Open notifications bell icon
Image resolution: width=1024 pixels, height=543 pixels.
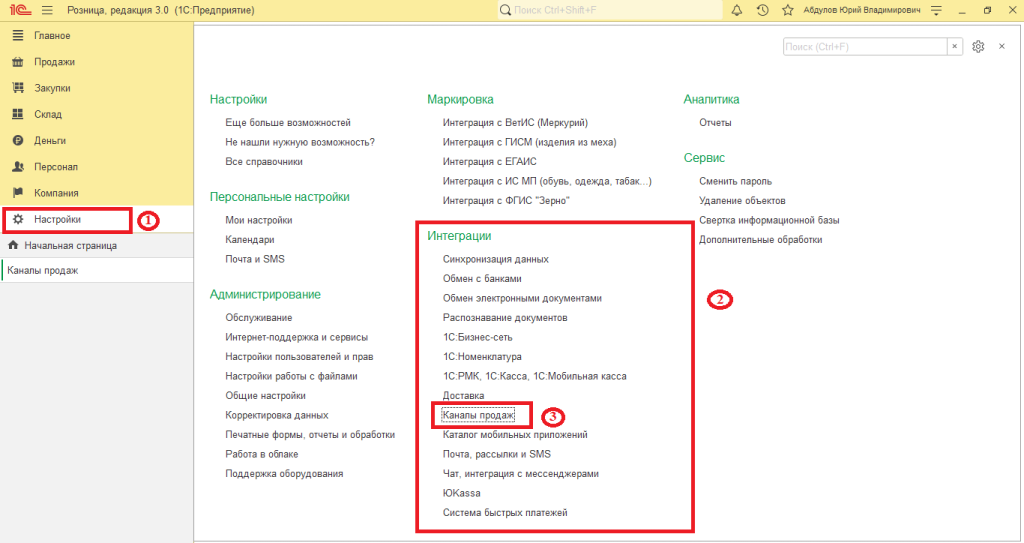pyautogui.click(x=737, y=10)
